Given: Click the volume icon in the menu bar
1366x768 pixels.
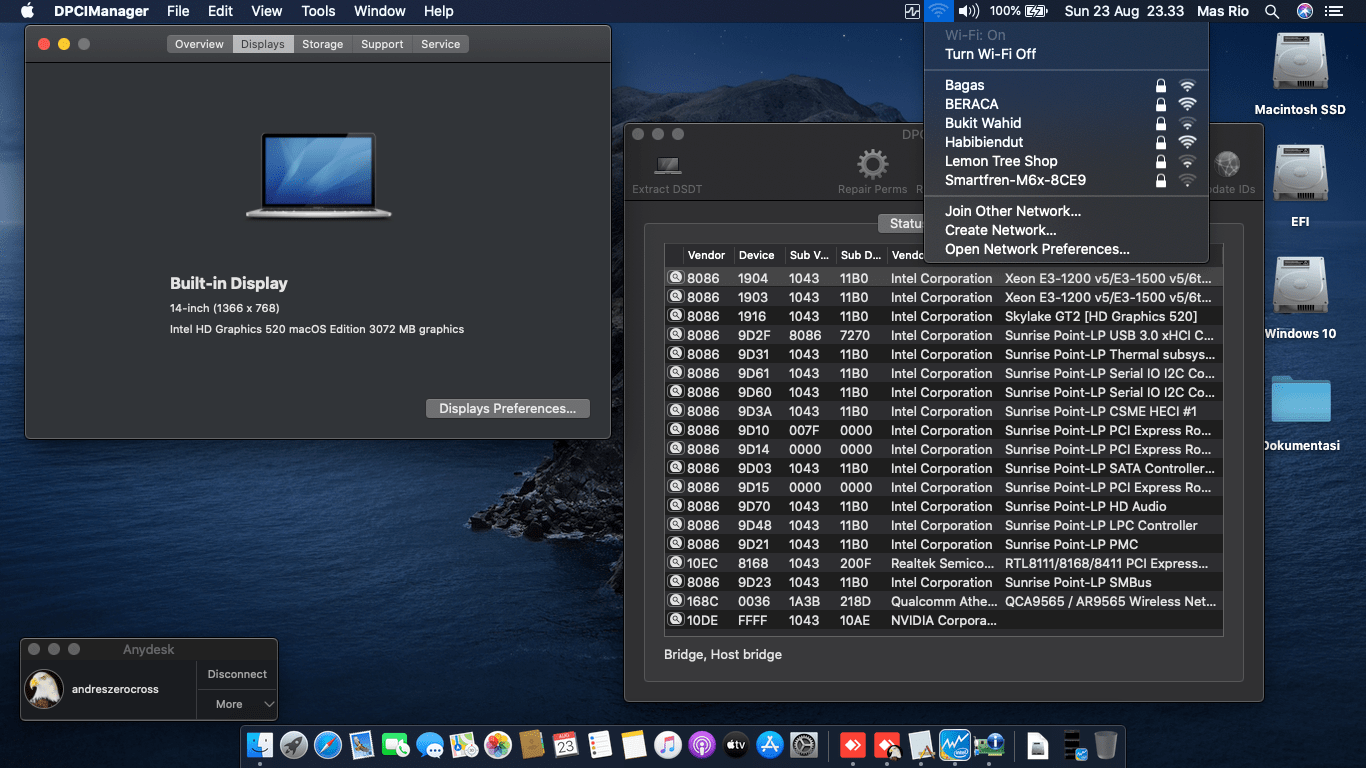Looking at the screenshot, I should tap(967, 11).
